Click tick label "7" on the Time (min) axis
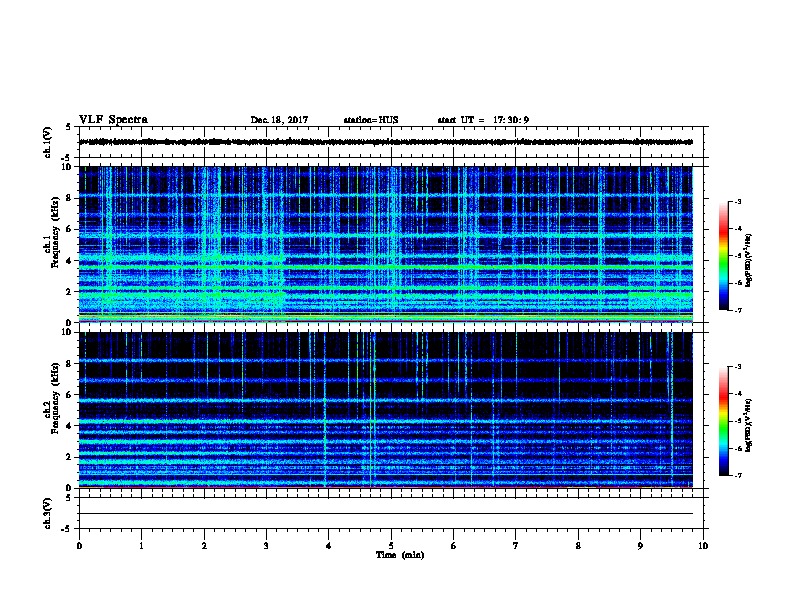792x612 pixels. tap(516, 546)
